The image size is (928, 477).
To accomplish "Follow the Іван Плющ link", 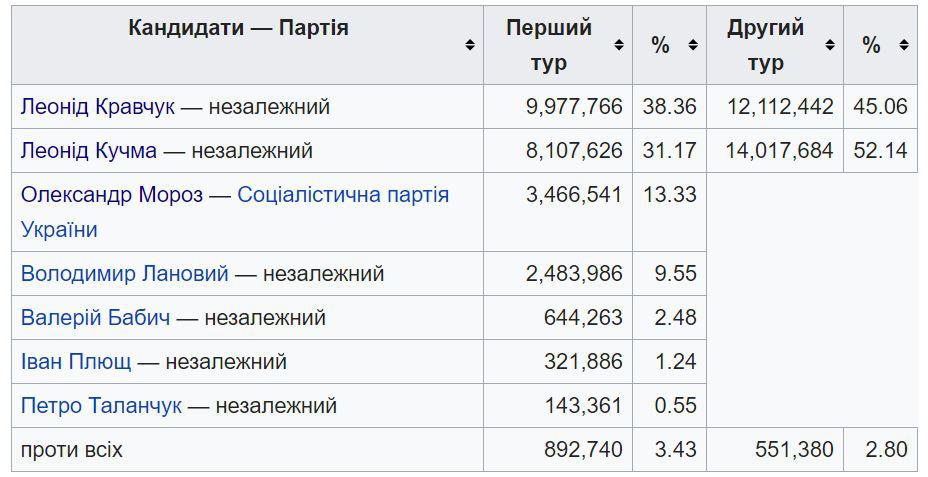I will [76, 361].
